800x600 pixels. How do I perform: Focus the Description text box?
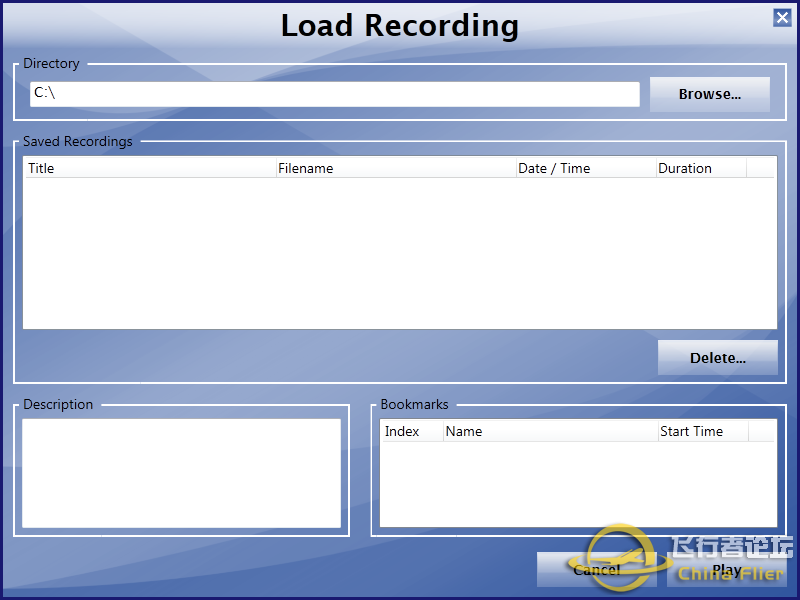181,473
